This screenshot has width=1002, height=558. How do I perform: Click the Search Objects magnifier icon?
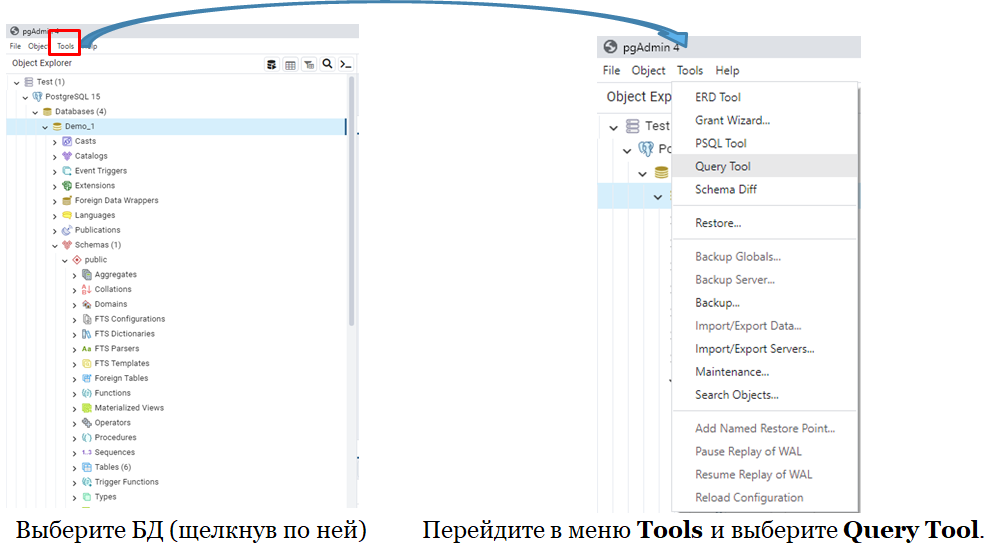tap(327, 64)
